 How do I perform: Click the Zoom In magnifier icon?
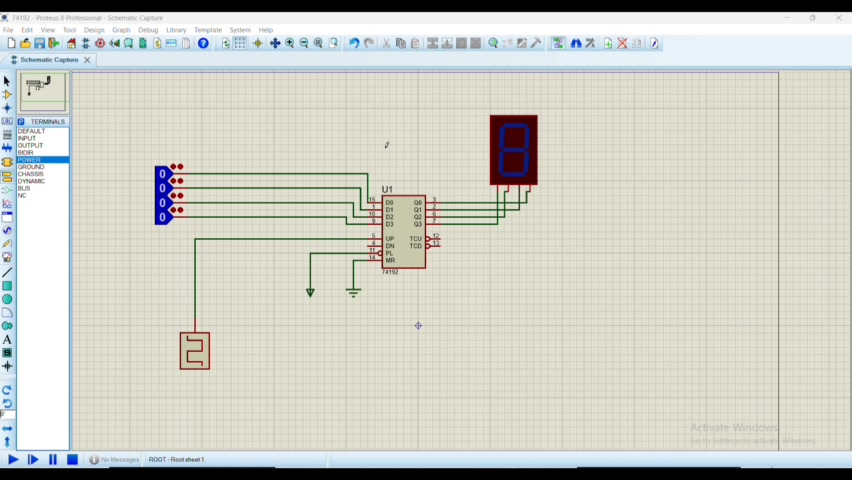tap(290, 43)
